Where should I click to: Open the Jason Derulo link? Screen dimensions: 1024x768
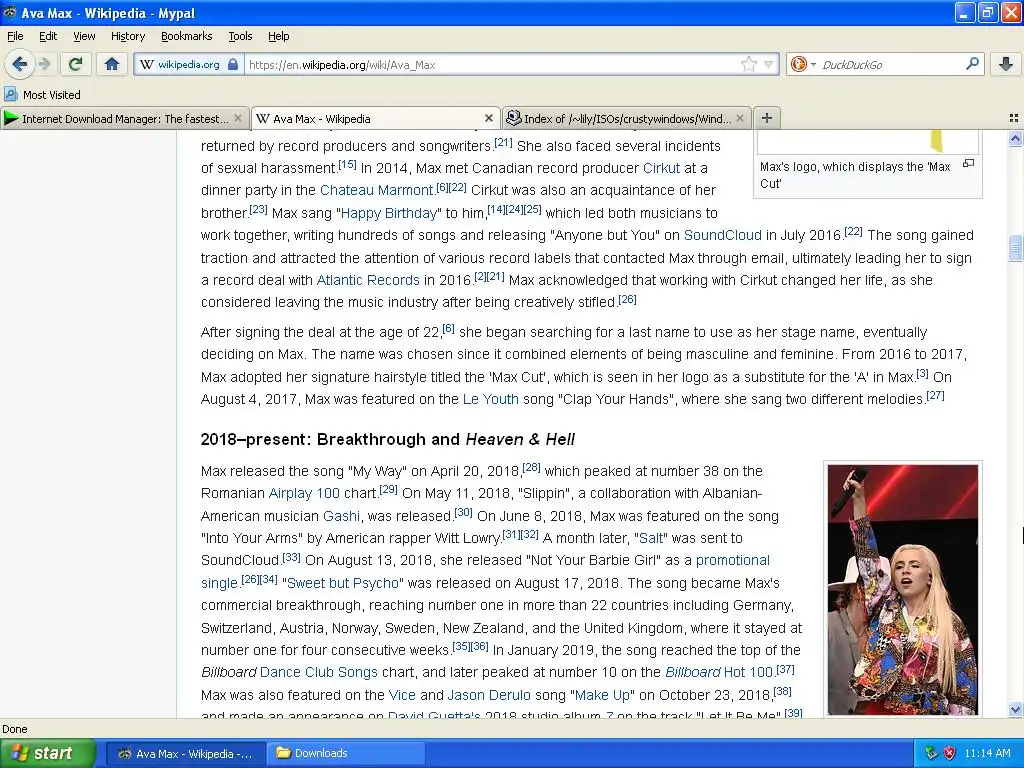[488, 695]
